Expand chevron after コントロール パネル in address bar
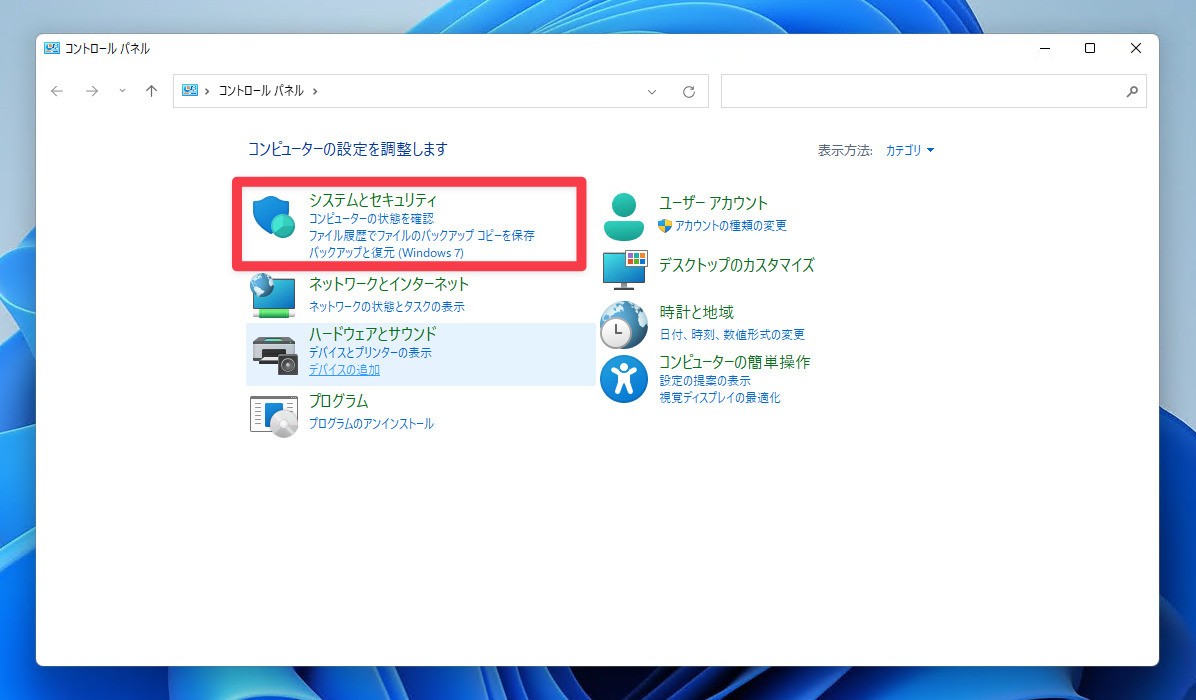 (315, 91)
